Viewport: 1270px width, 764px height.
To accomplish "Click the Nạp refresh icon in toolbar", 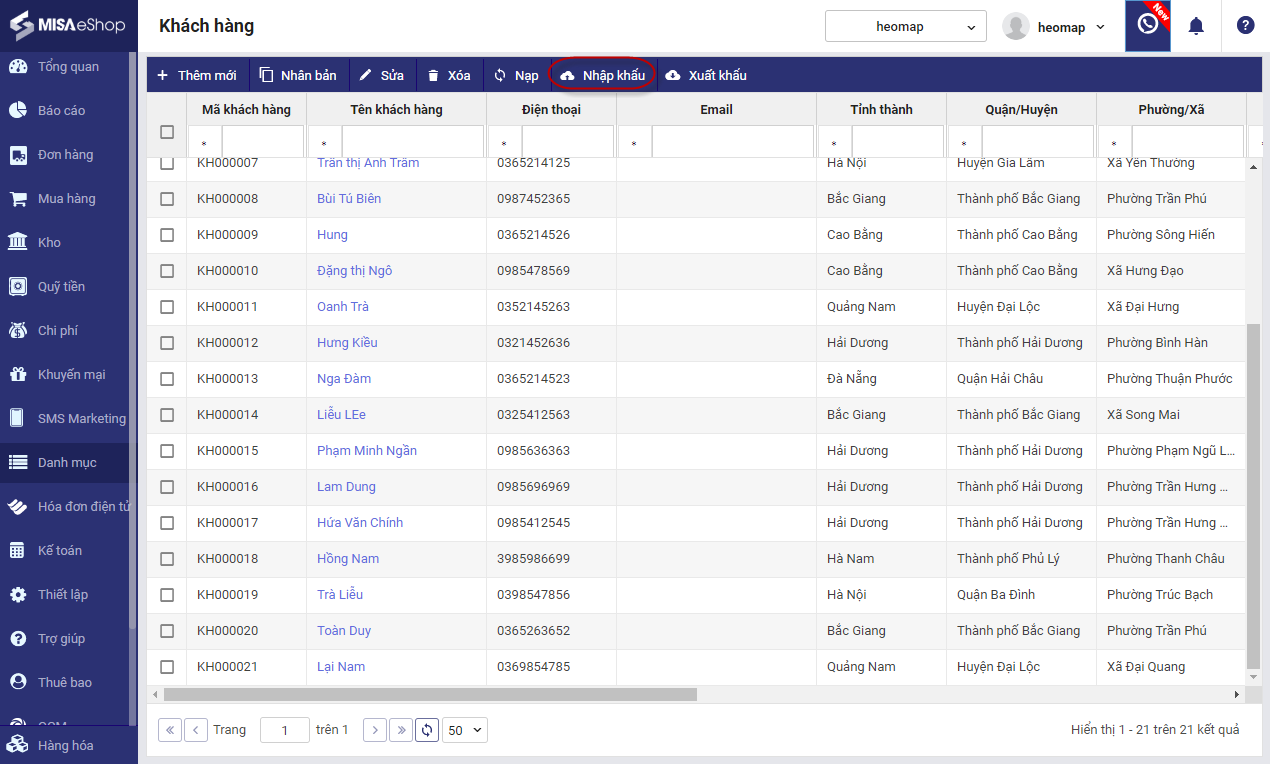I will click(500, 75).
